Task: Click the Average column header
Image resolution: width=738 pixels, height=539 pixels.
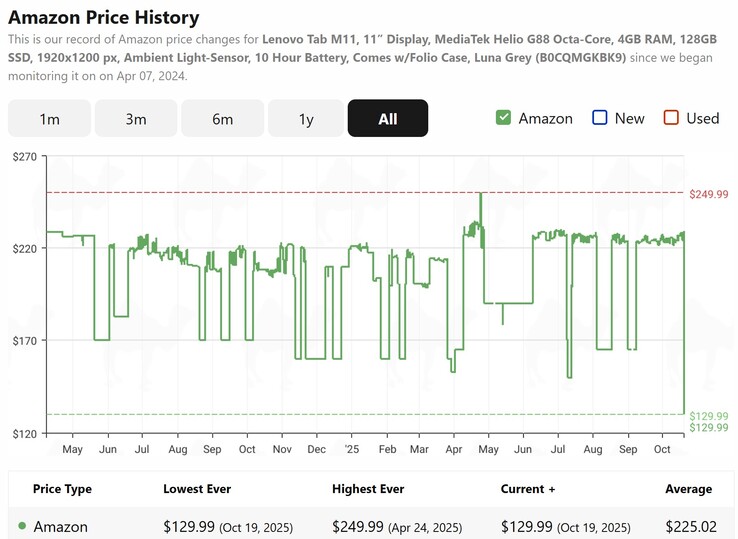Action: [688, 489]
